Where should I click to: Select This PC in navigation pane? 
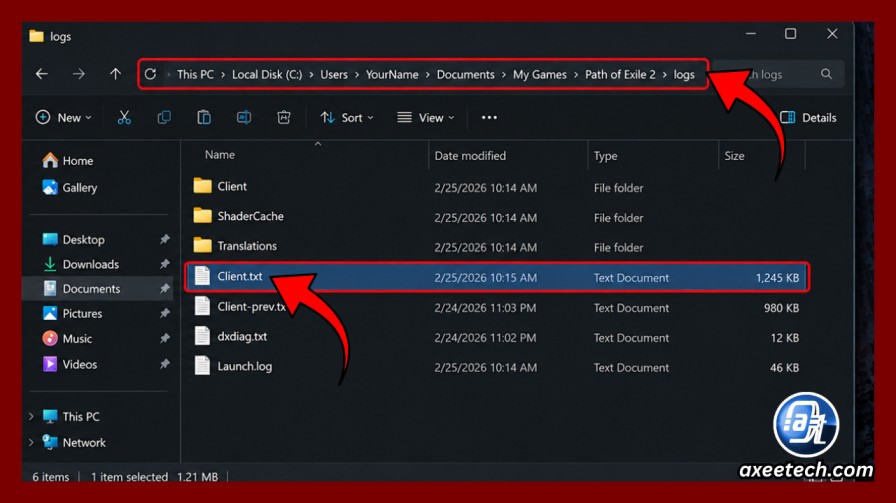click(x=71, y=417)
